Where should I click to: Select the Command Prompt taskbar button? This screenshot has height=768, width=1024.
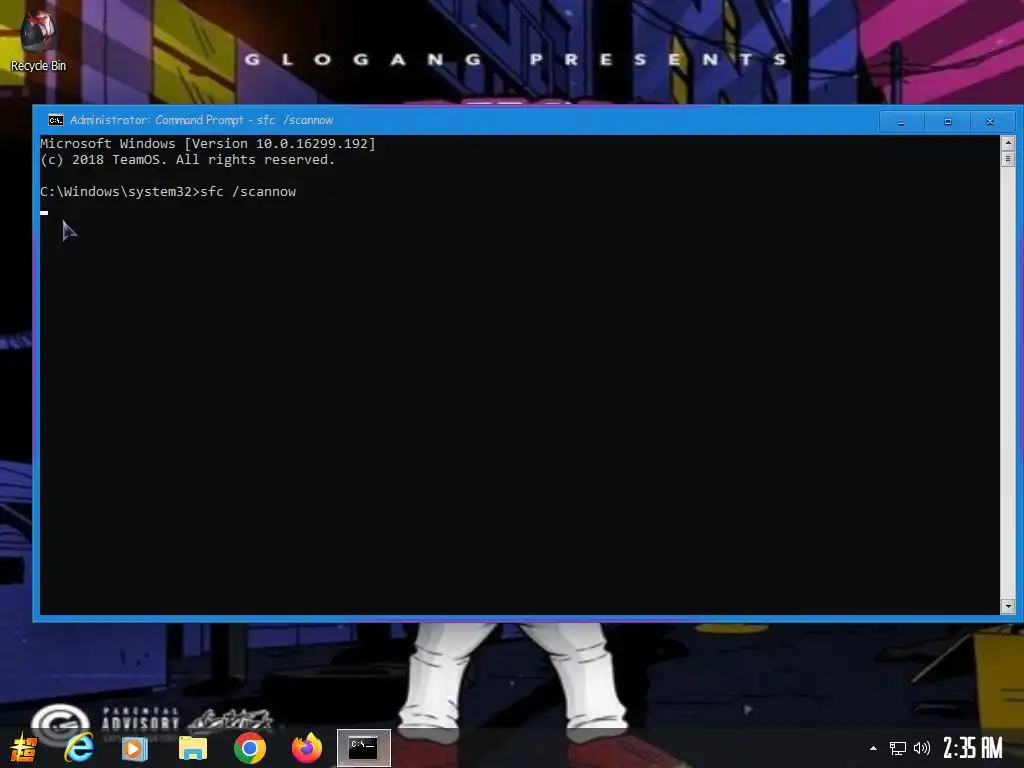(364, 748)
